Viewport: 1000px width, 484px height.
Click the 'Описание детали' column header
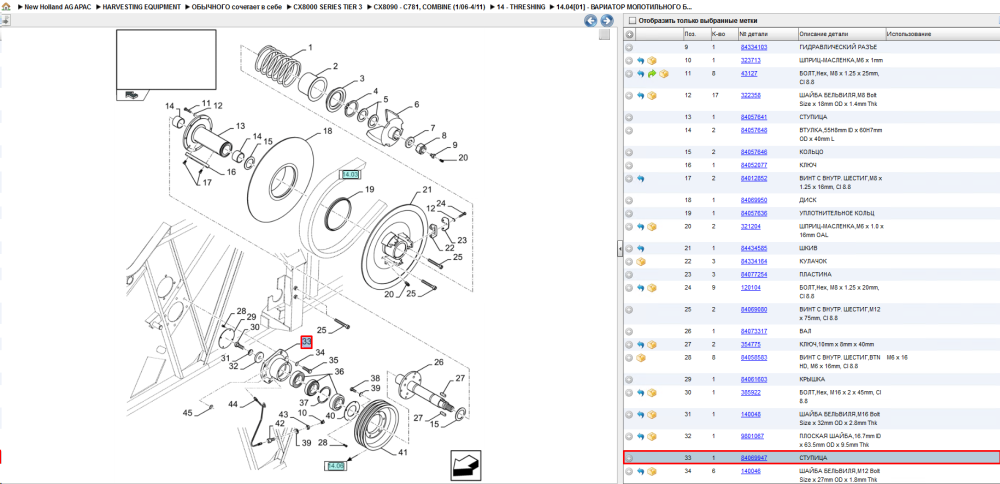point(841,34)
